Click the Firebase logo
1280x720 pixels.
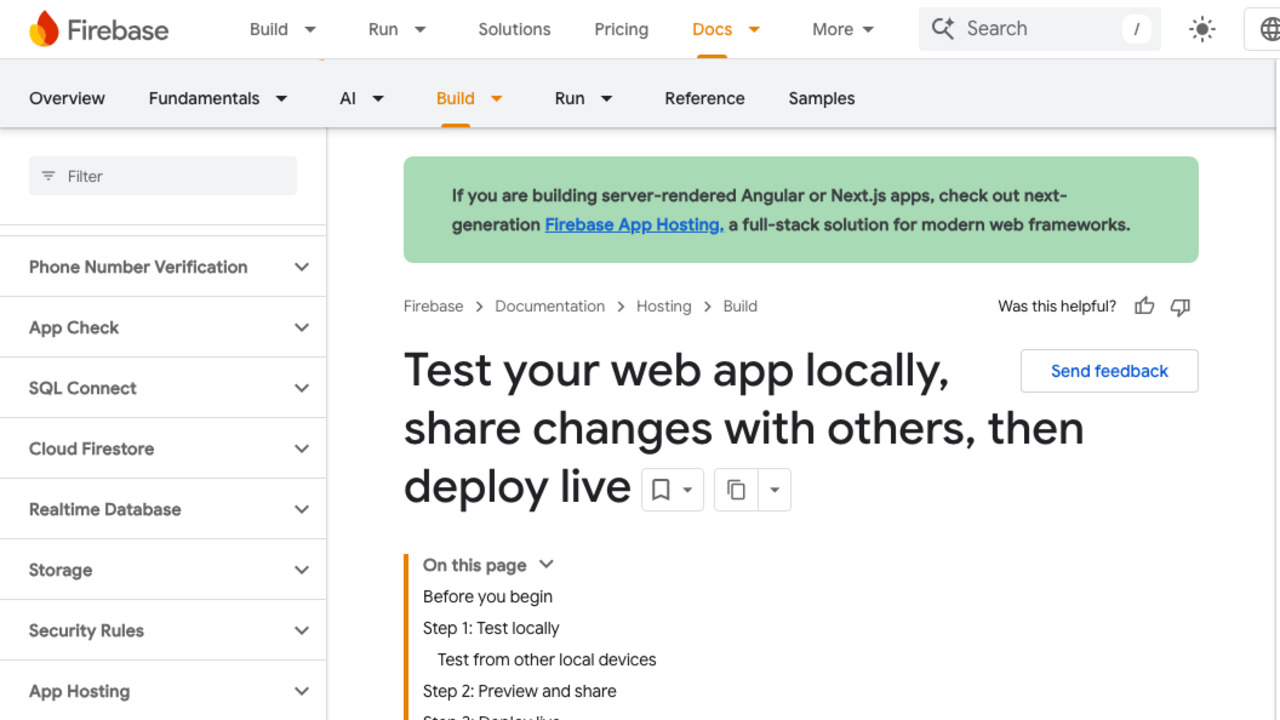[x=99, y=30]
